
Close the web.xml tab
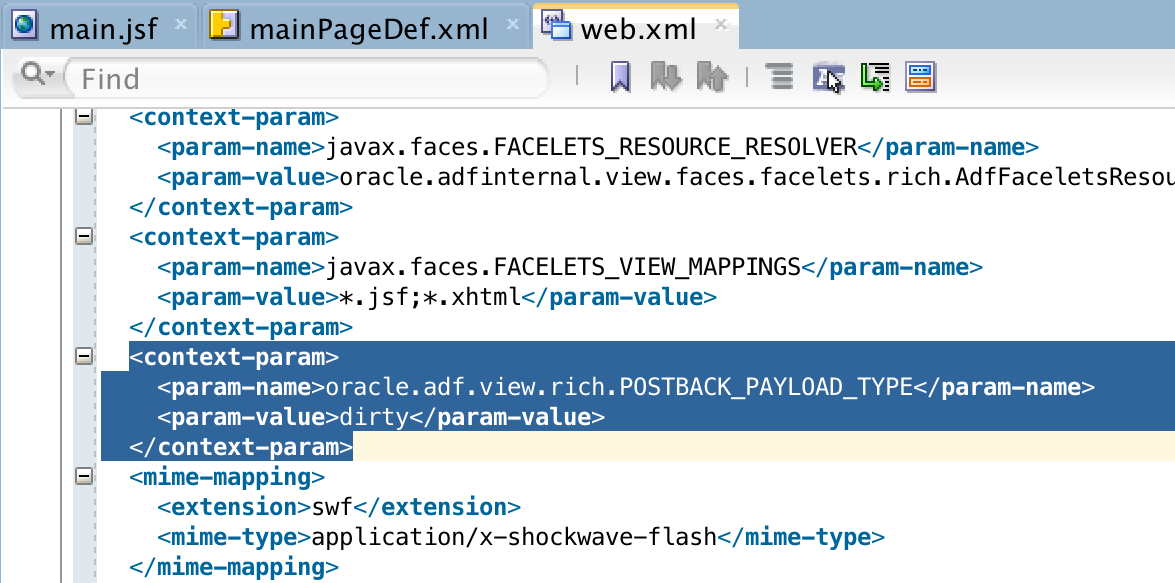(x=721, y=25)
